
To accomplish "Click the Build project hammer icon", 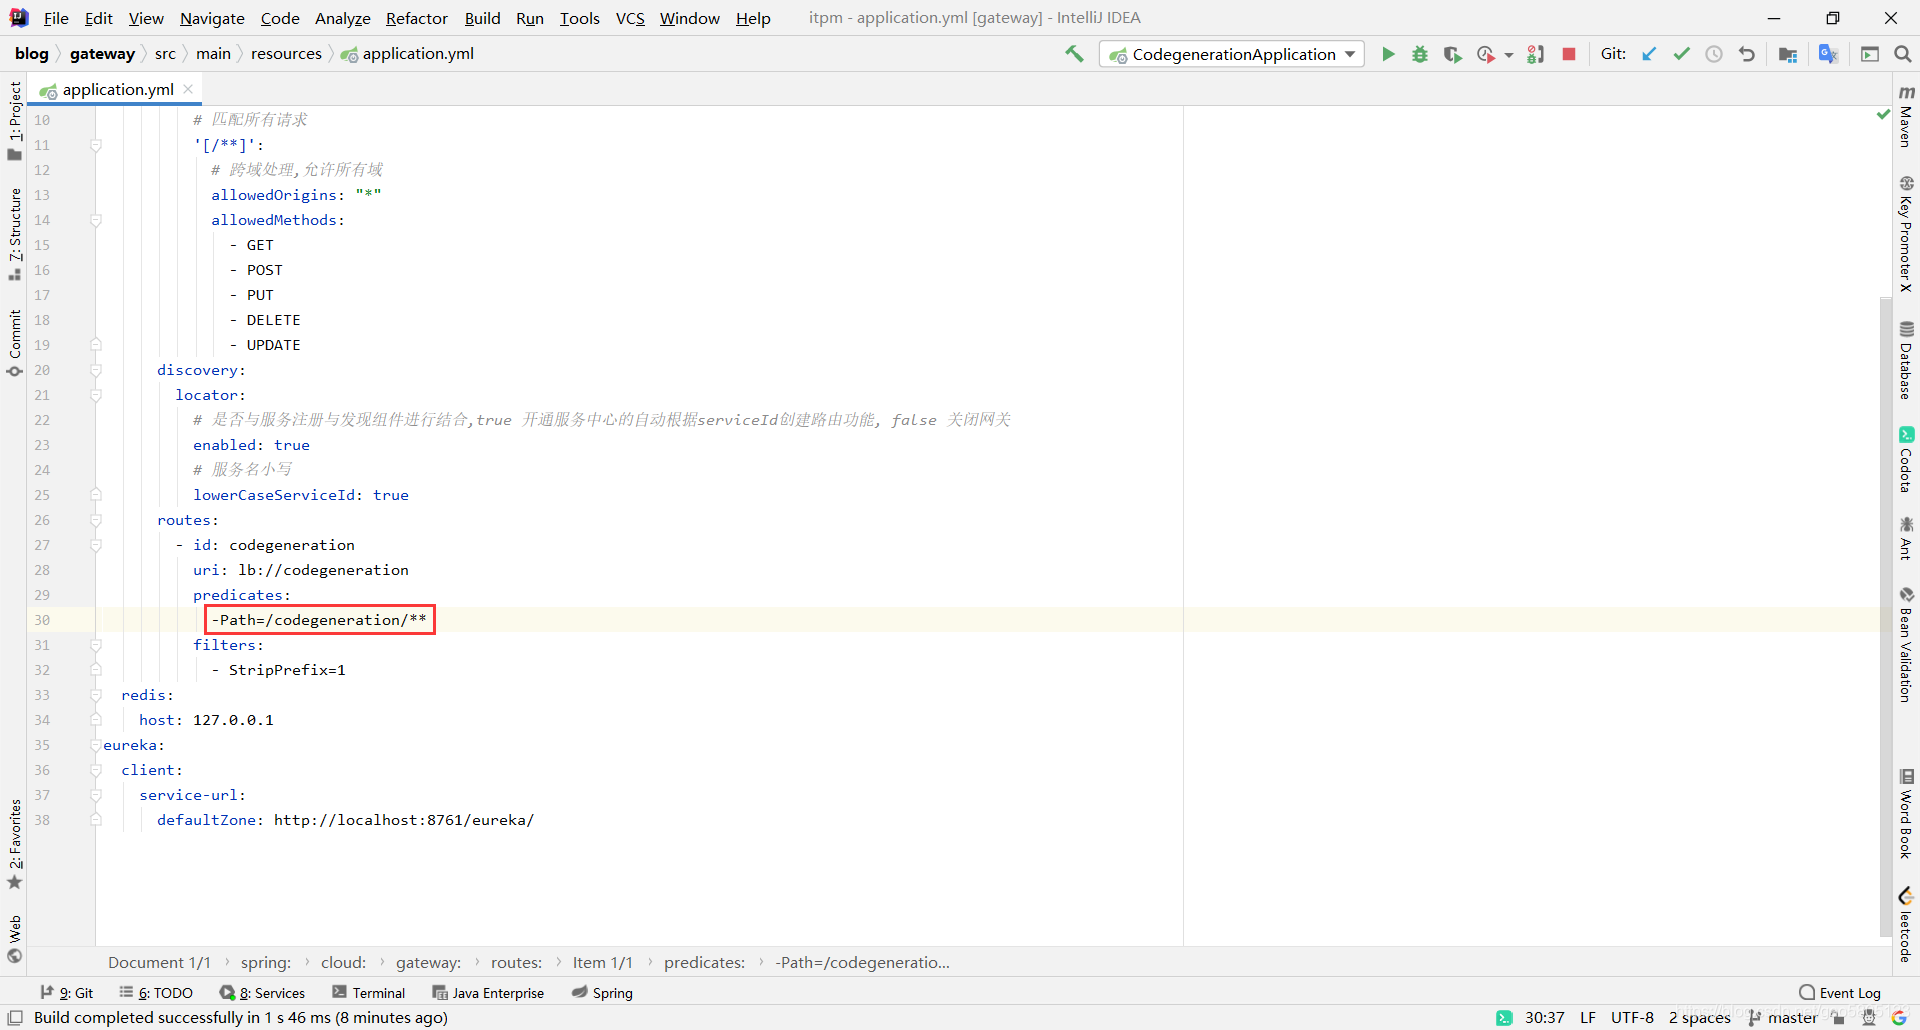I will (1074, 54).
